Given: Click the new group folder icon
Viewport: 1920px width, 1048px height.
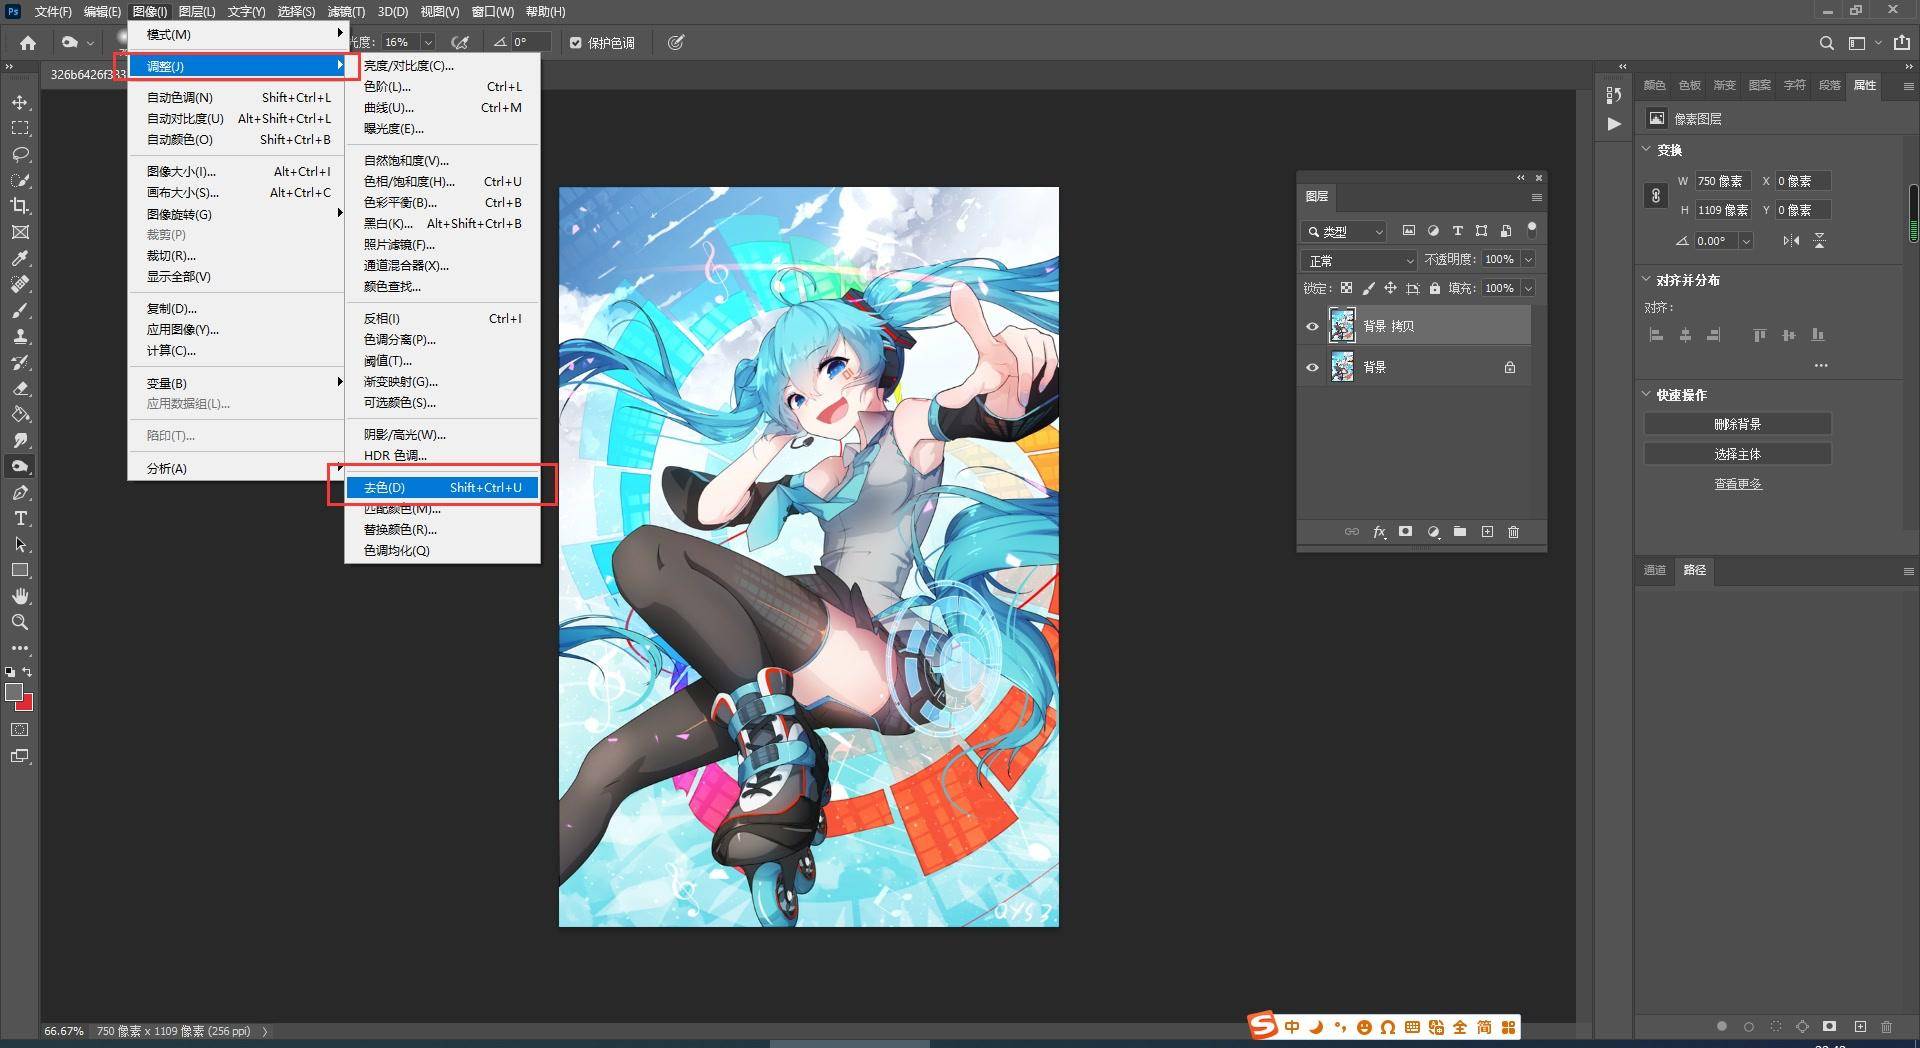Looking at the screenshot, I should 1460,532.
